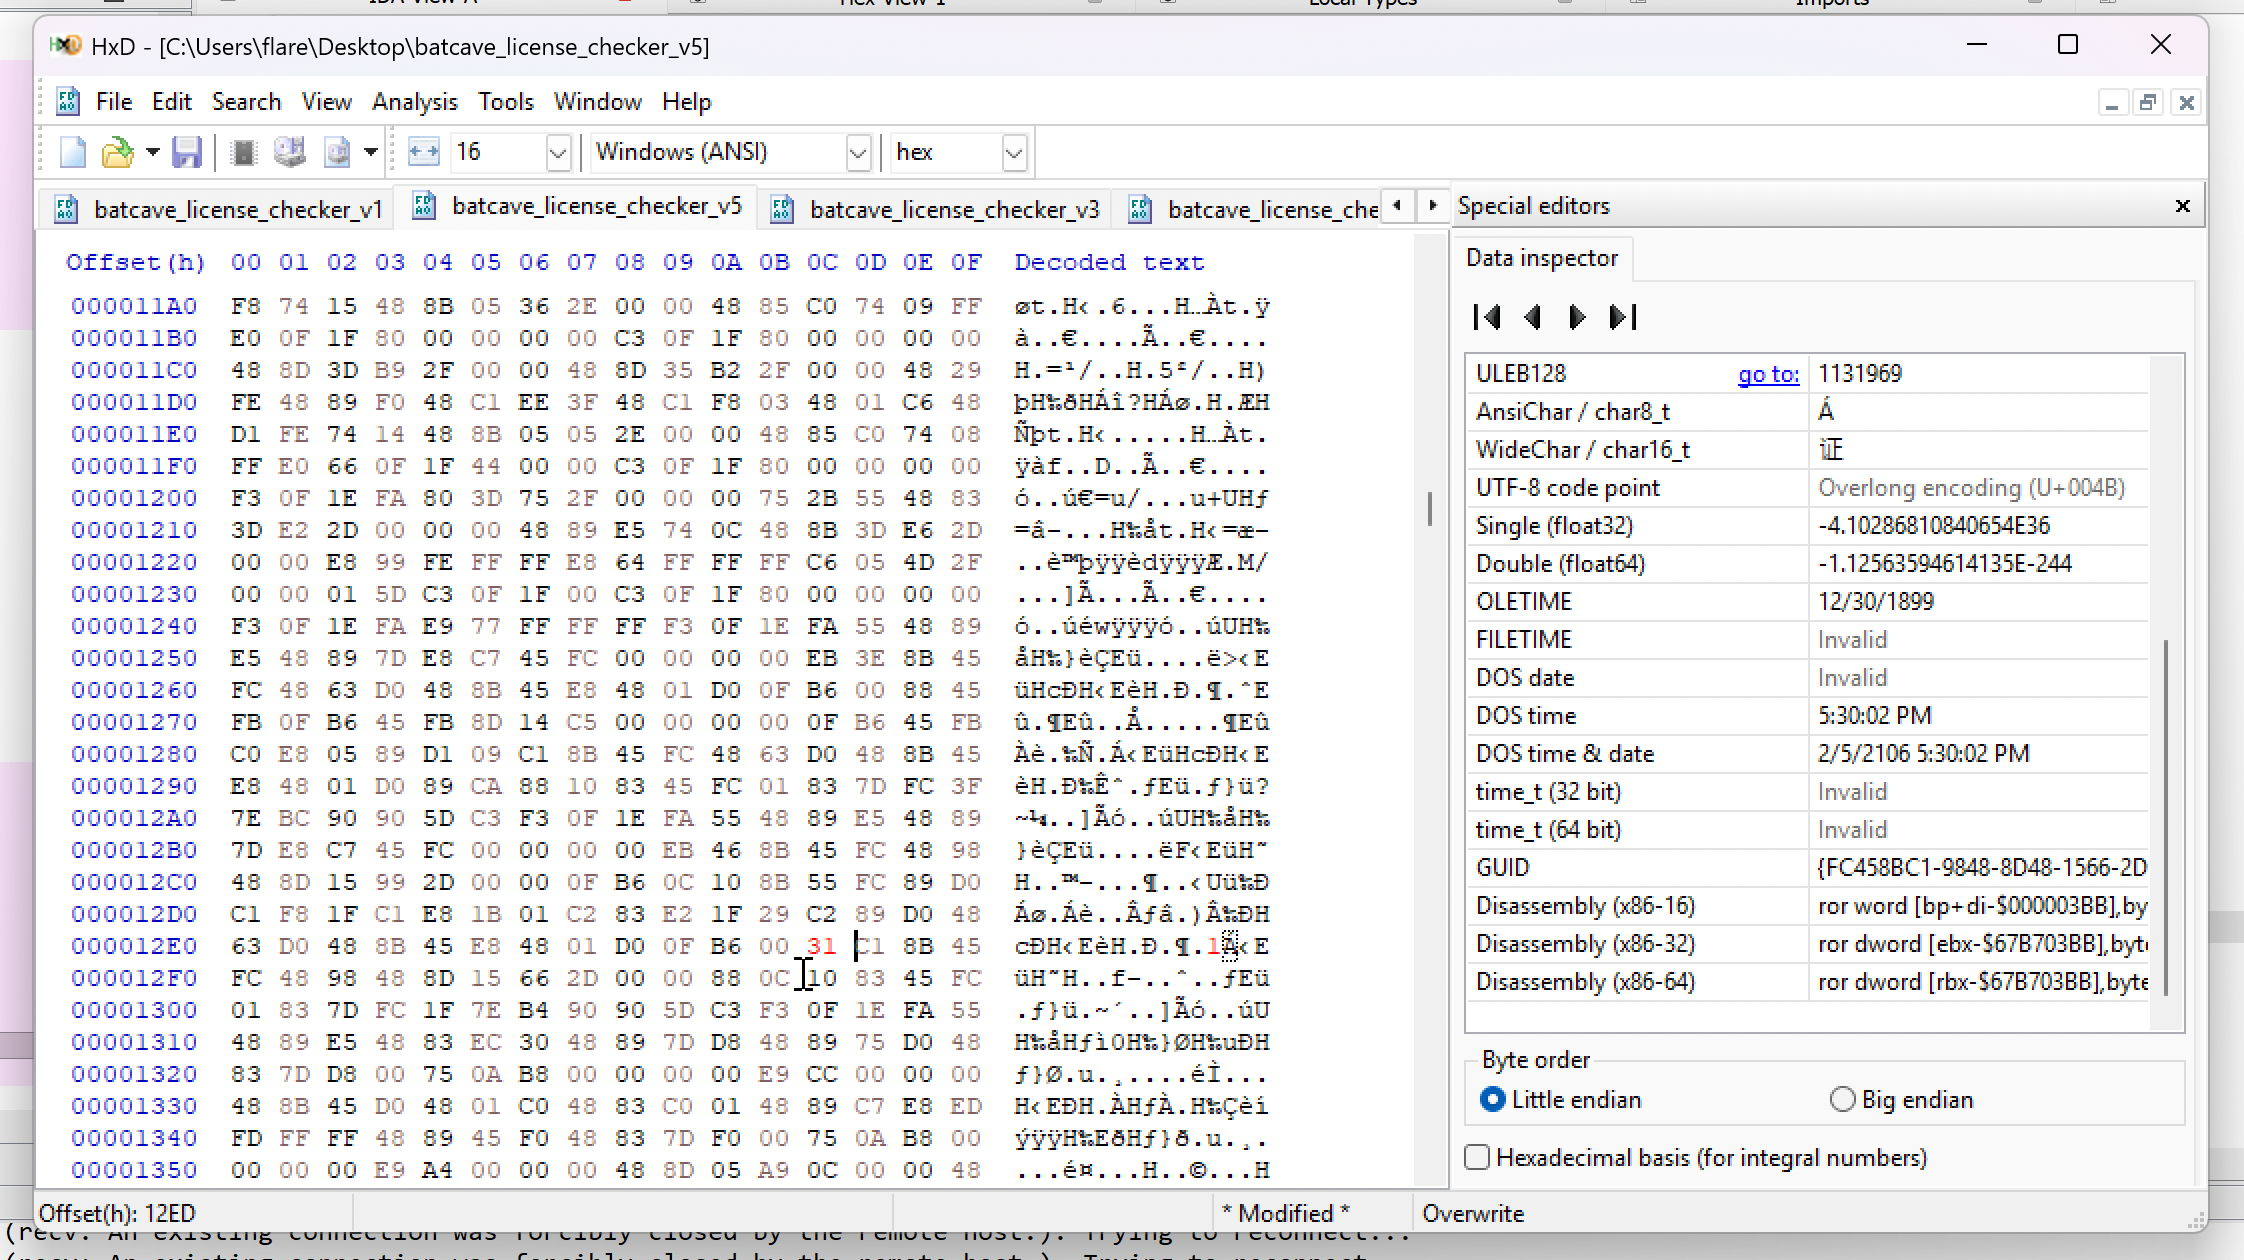2244x1260 pixels.
Task: Select Little endian byte order
Action: pyautogui.click(x=1559, y=1100)
